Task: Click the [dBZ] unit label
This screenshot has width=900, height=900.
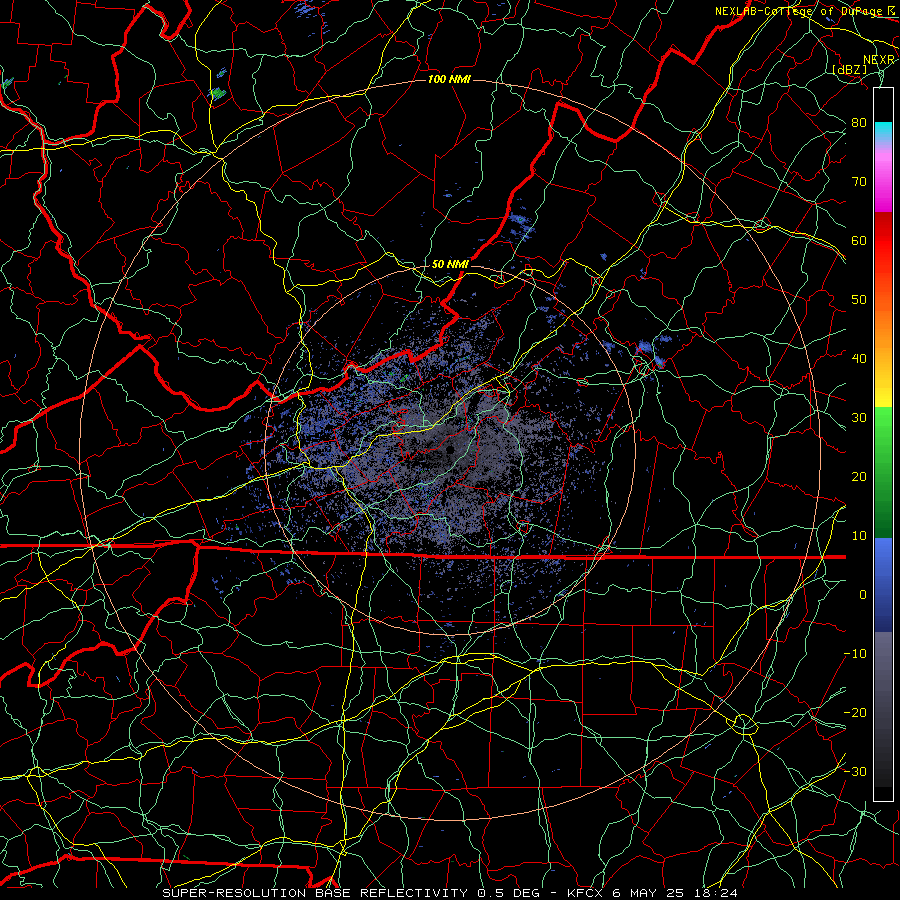Action: coord(849,69)
